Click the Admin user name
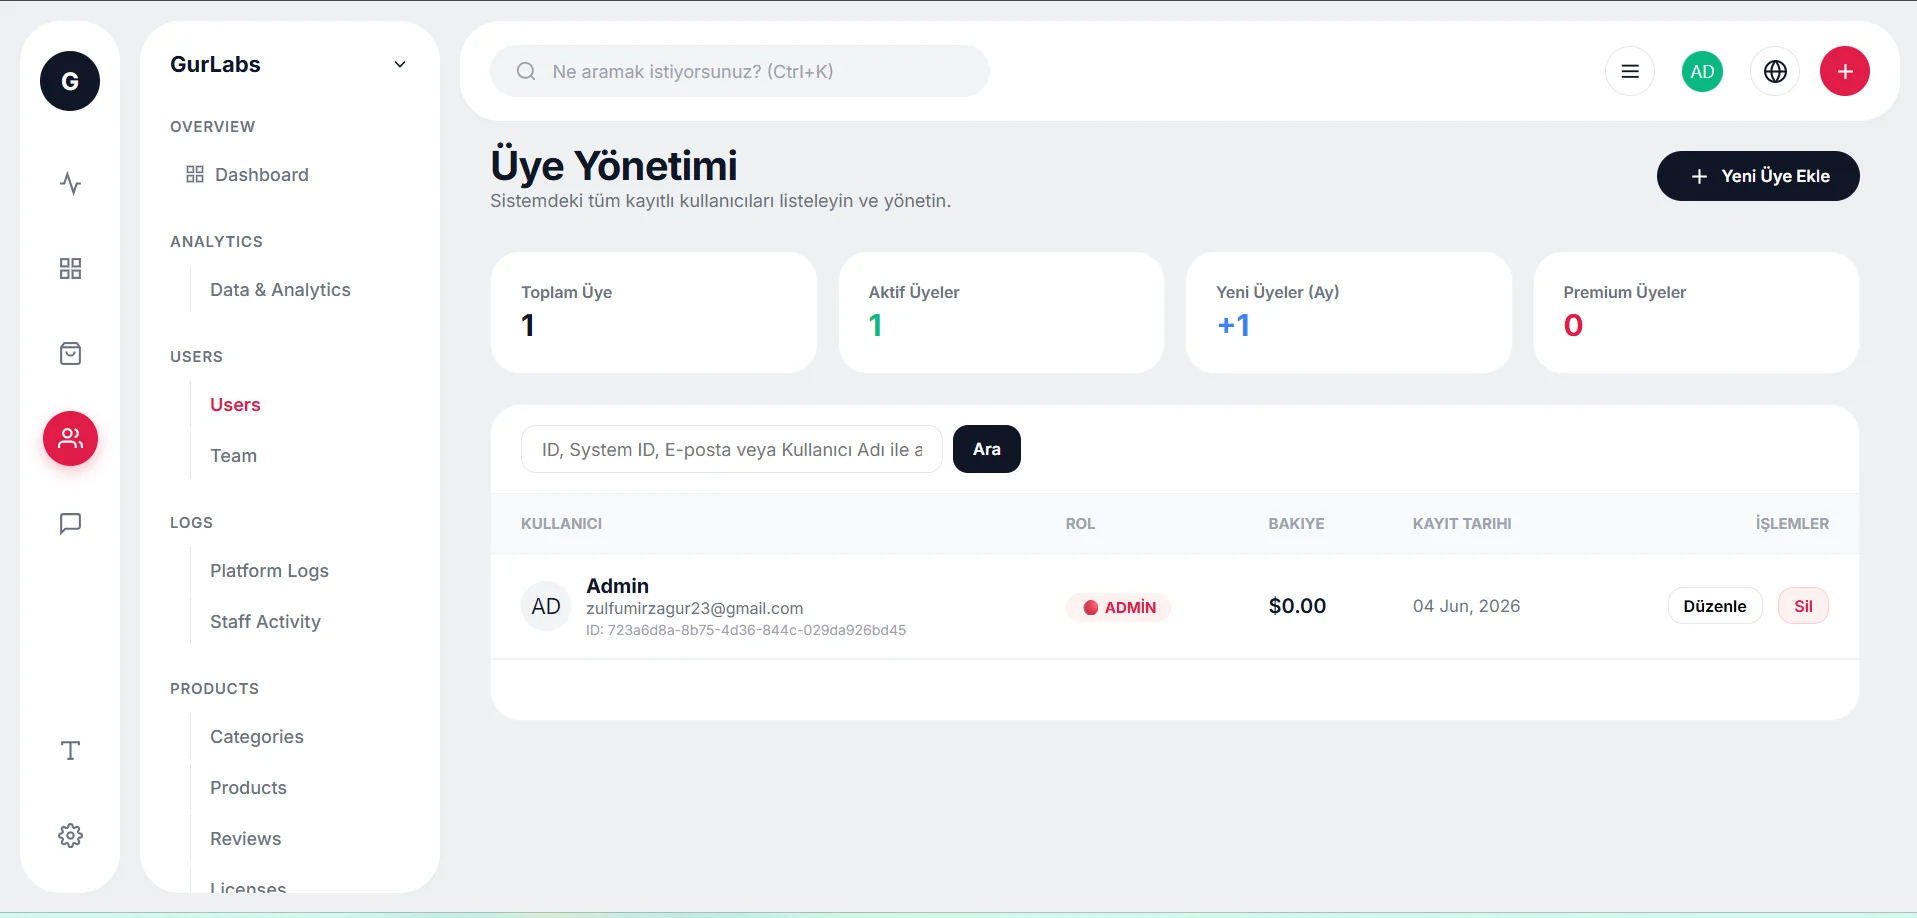Image resolution: width=1917 pixels, height=918 pixels. (617, 586)
